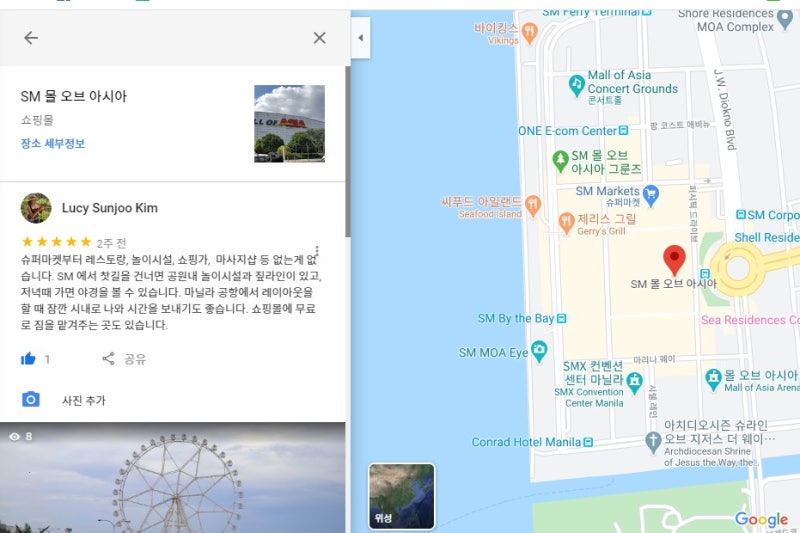This screenshot has height=533, width=800.
Task: Close the place panel with X
Action: [319, 38]
